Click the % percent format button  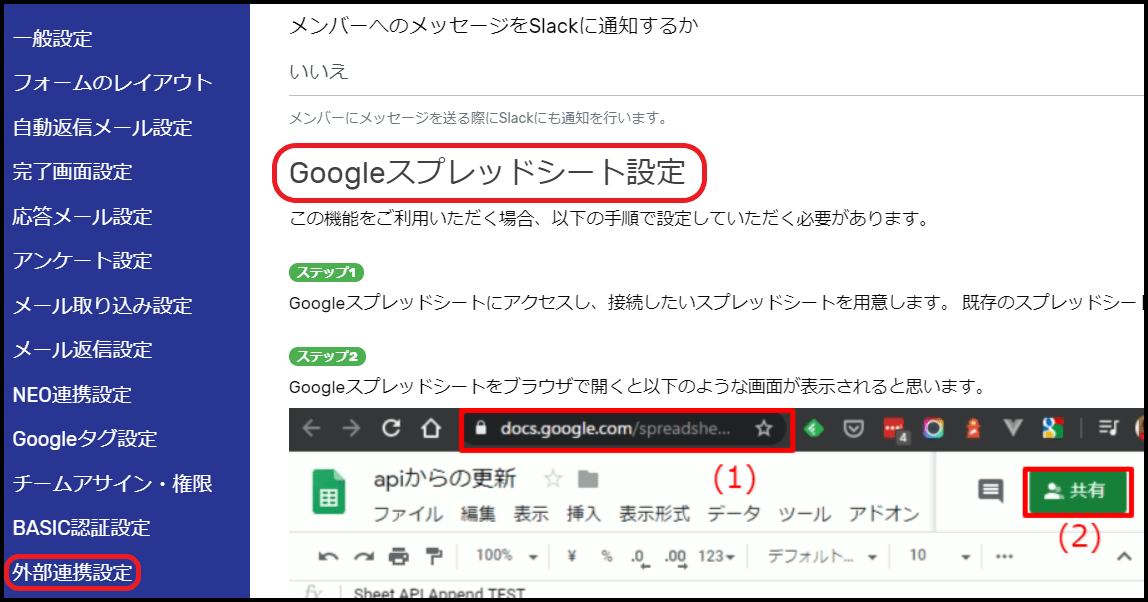[606, 556]
